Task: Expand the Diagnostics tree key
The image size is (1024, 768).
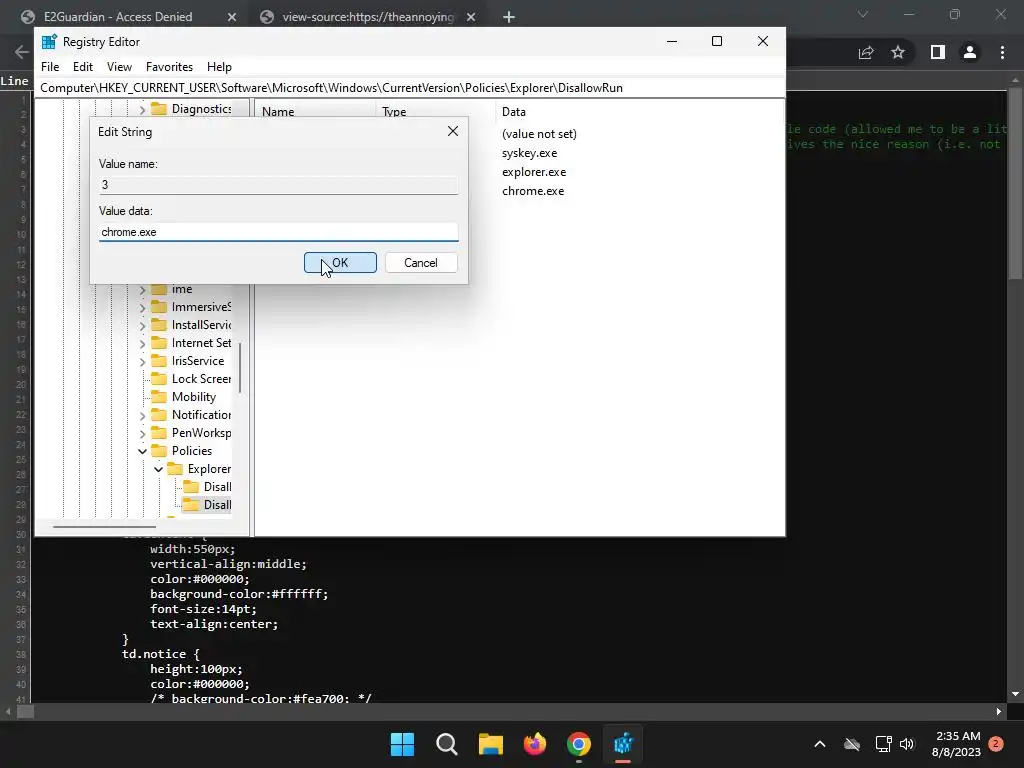Action: [142, 110]
